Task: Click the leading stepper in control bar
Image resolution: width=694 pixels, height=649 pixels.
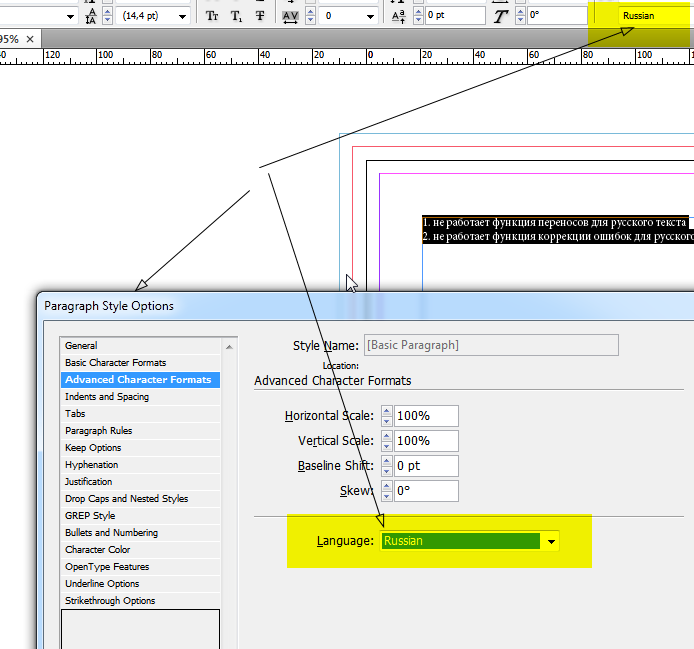Action: click(x=107, y=16)
